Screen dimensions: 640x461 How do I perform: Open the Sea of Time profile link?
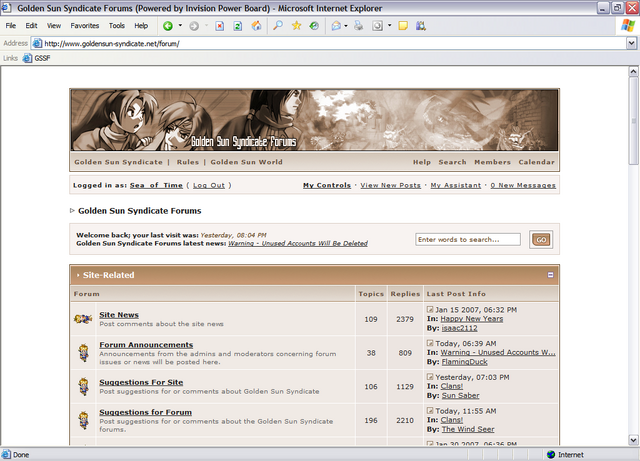[156, 185]
